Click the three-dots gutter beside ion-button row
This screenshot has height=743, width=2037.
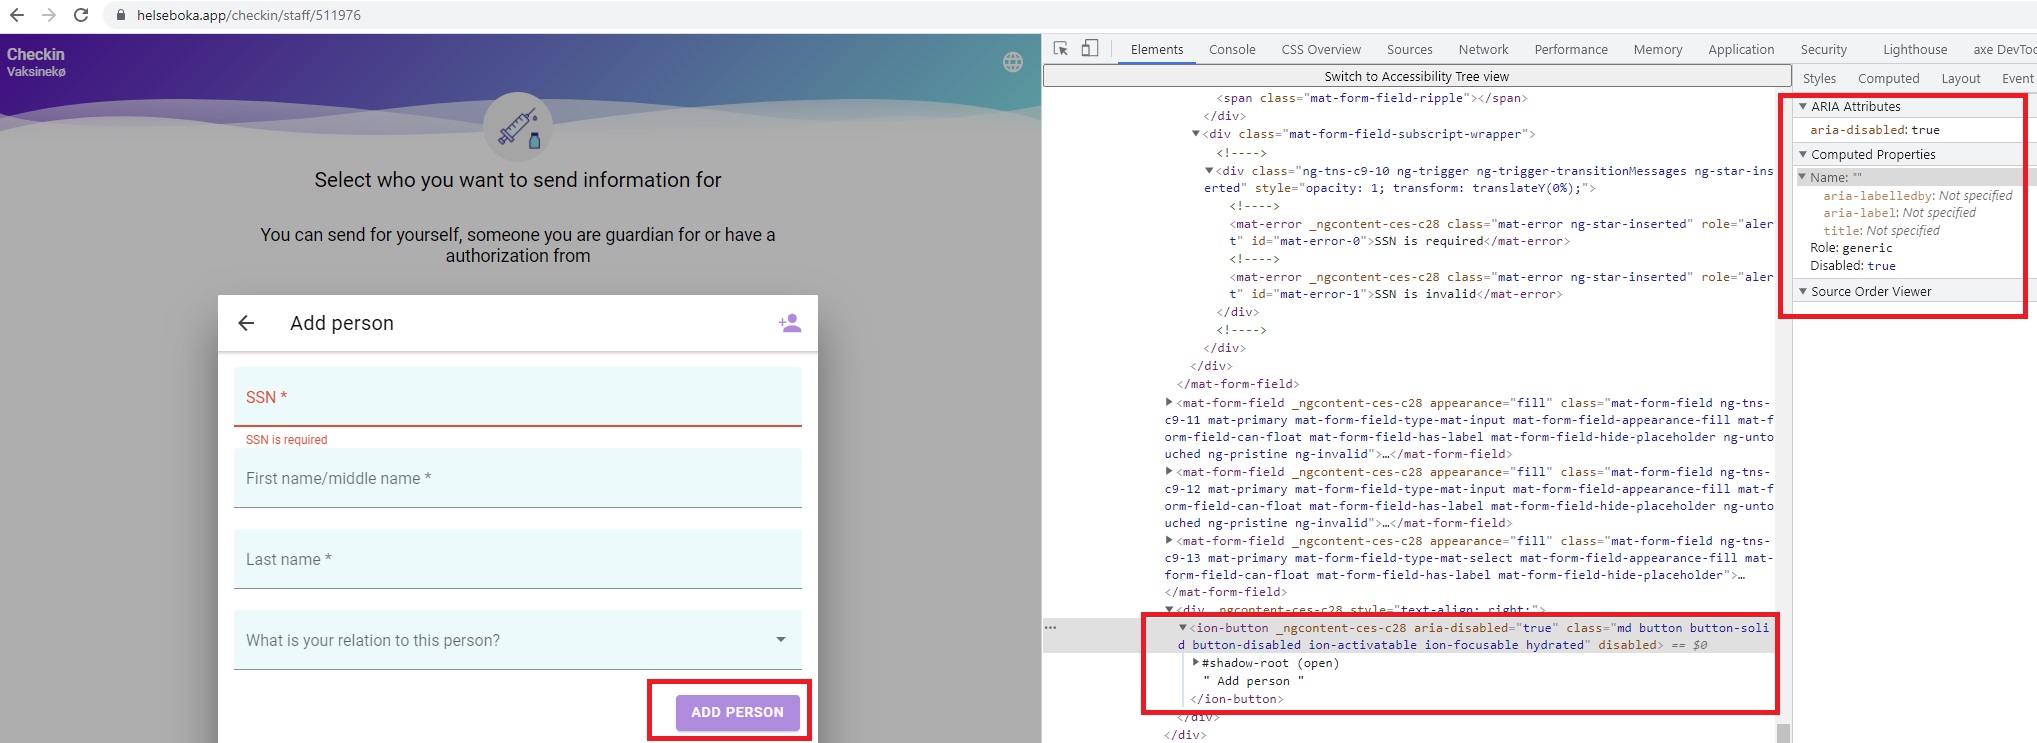[x=1050, y=628]
